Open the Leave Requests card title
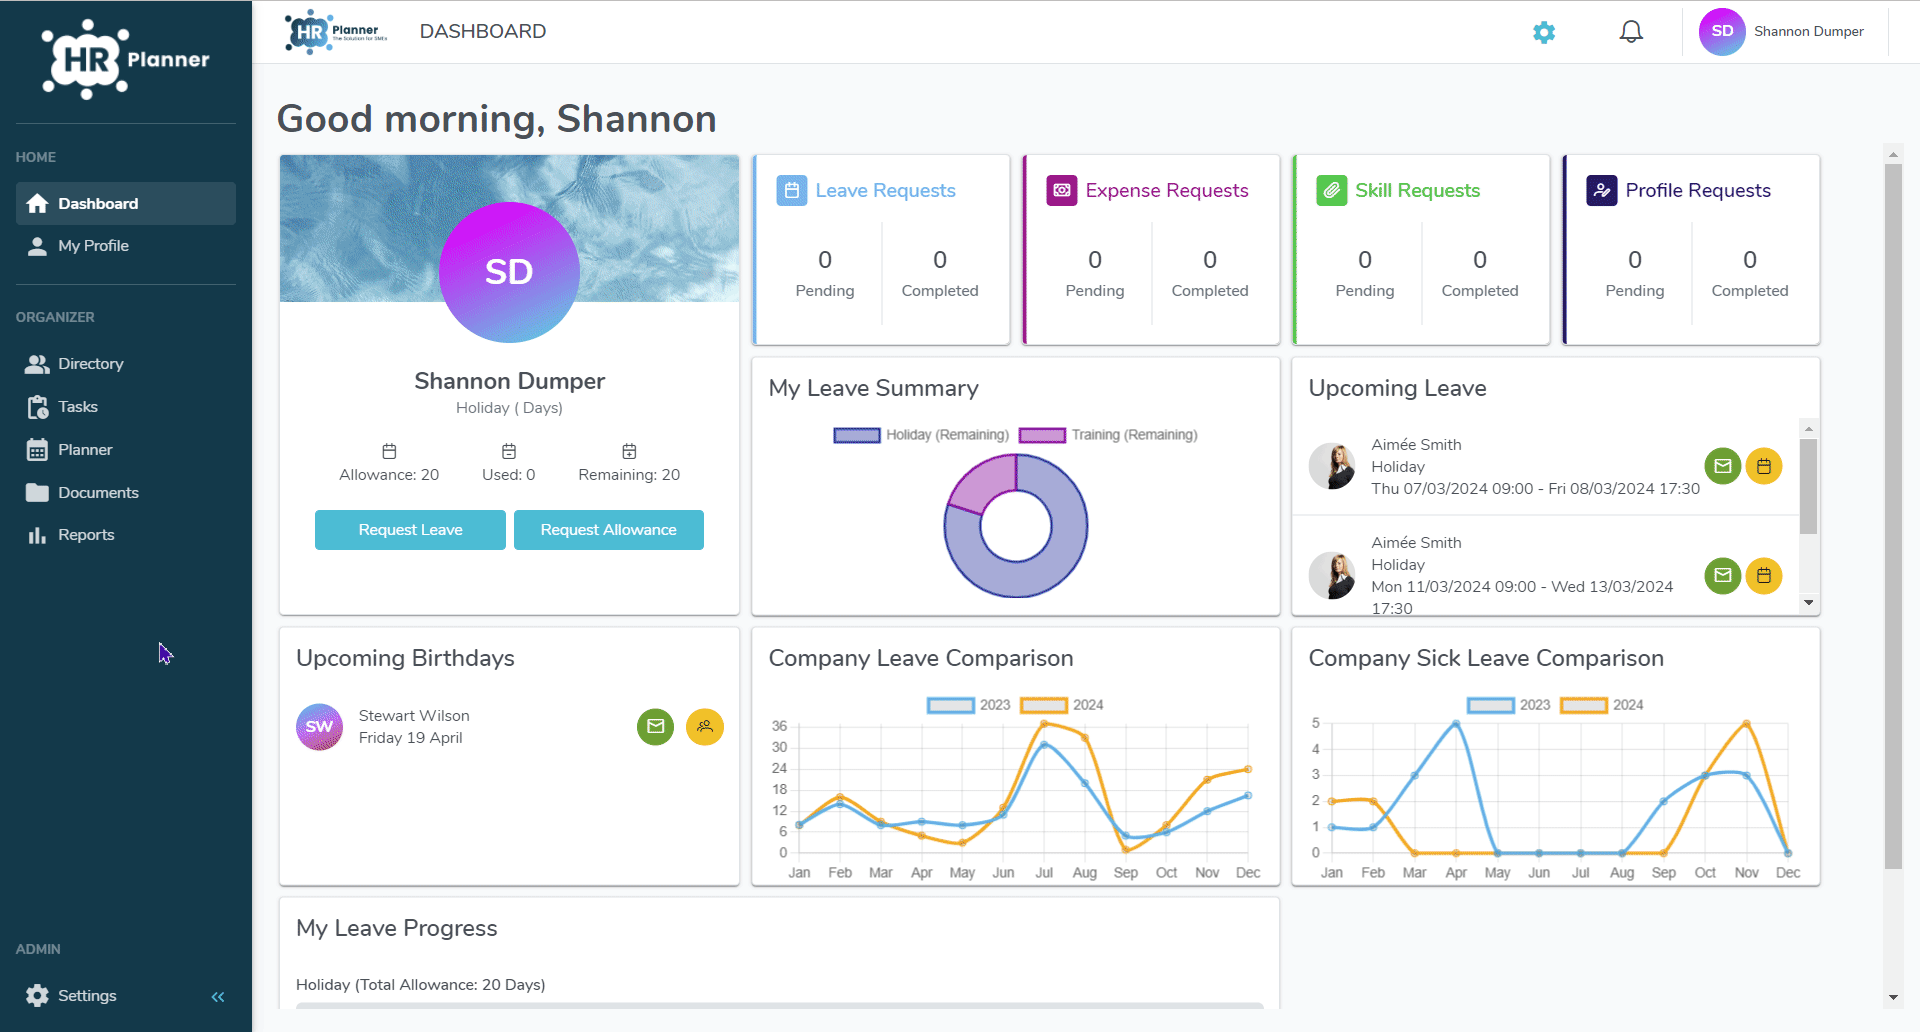The width and height of the screenshot is (1920, 1032). tap(885, 190)
